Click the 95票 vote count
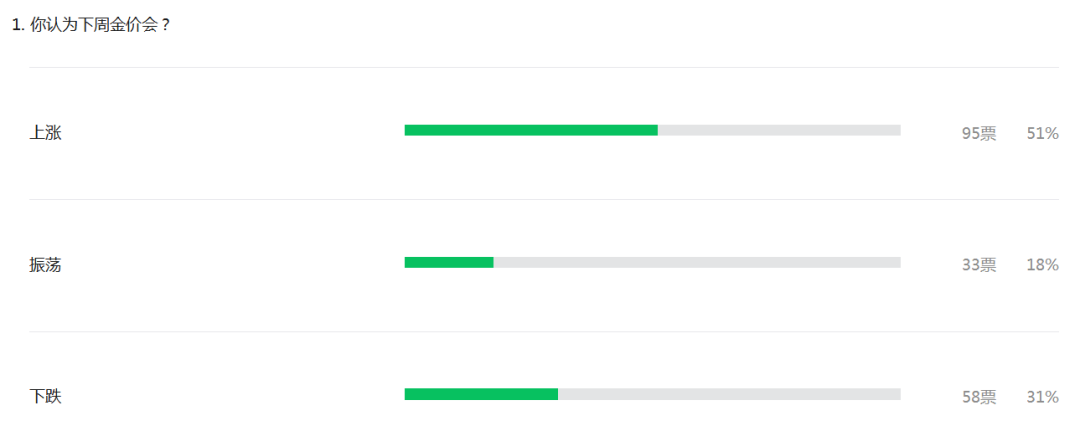Screen dimensions: 1080x431 (979, 134)
